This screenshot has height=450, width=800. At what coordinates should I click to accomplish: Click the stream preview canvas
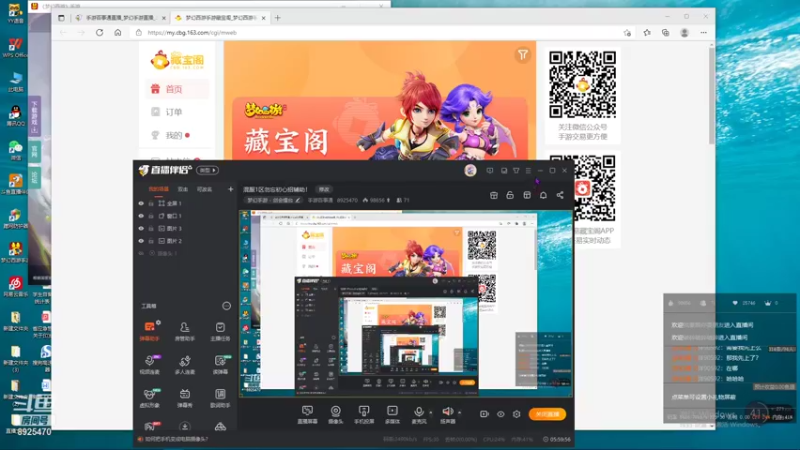406,304
